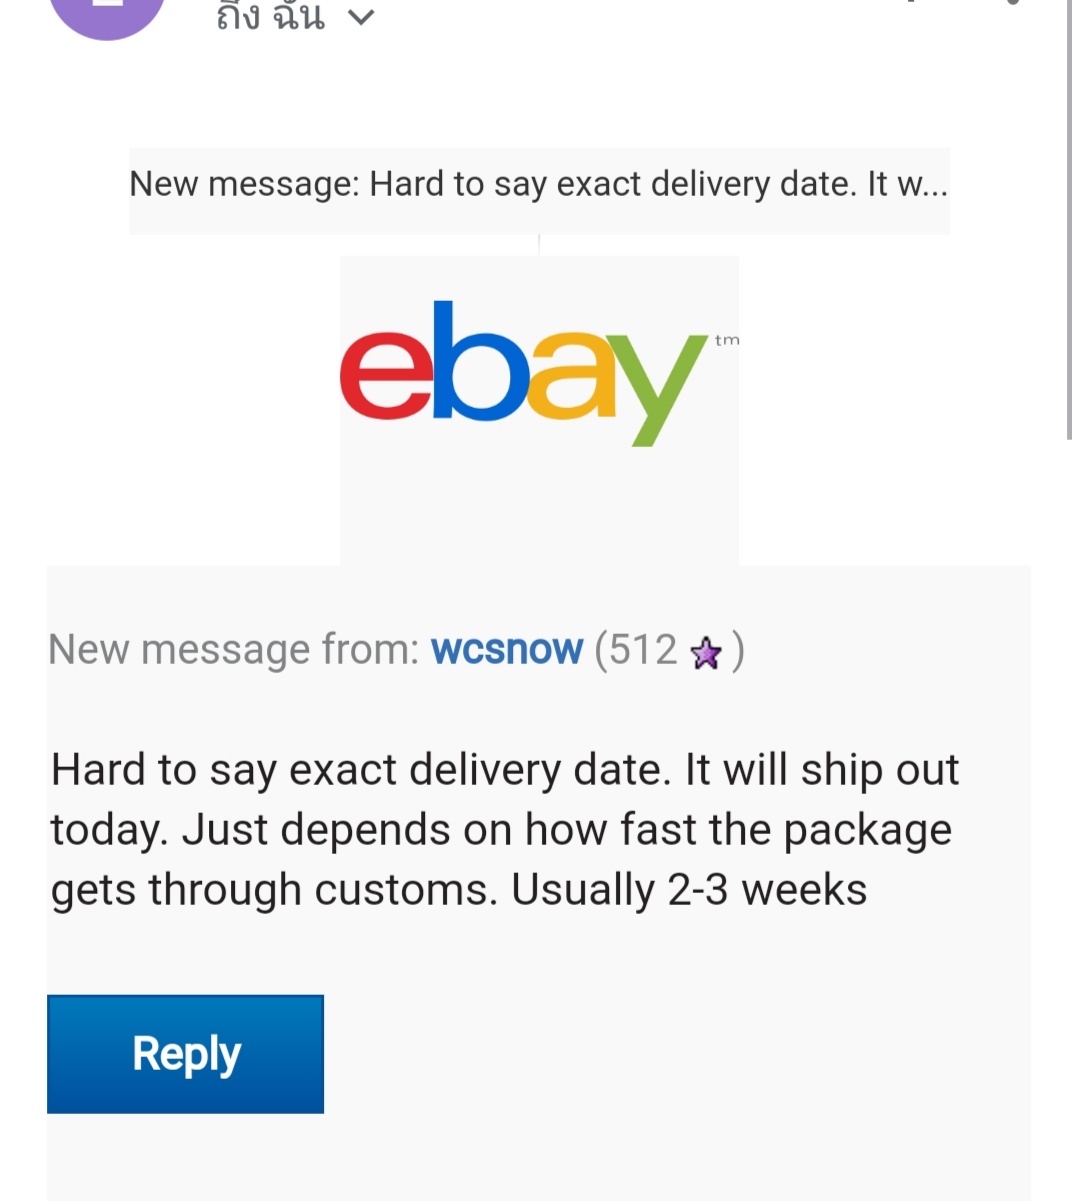Click the email scrollbar on the right edge
1072x1201 pixels.
click(x=1067, y=220)
